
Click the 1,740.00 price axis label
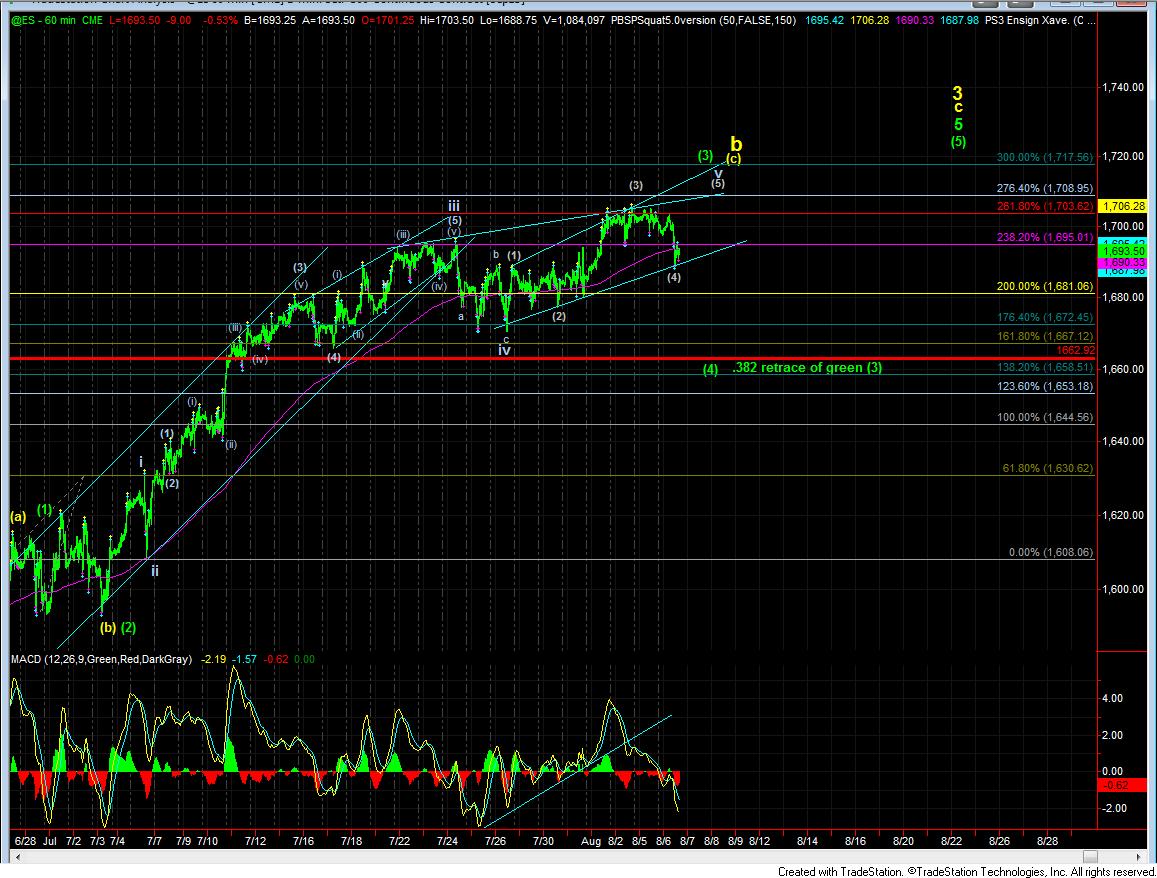click(1122, 87)
